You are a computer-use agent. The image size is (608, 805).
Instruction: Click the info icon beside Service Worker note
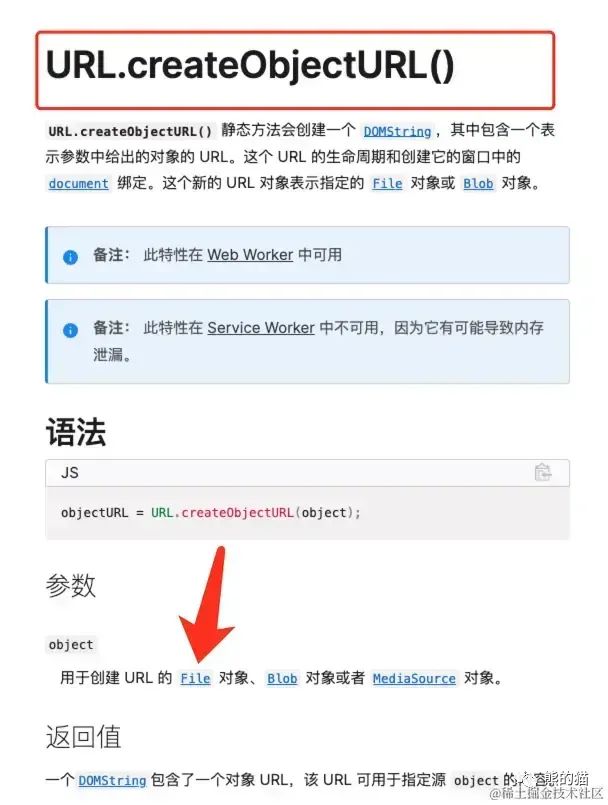coord(70,330)
